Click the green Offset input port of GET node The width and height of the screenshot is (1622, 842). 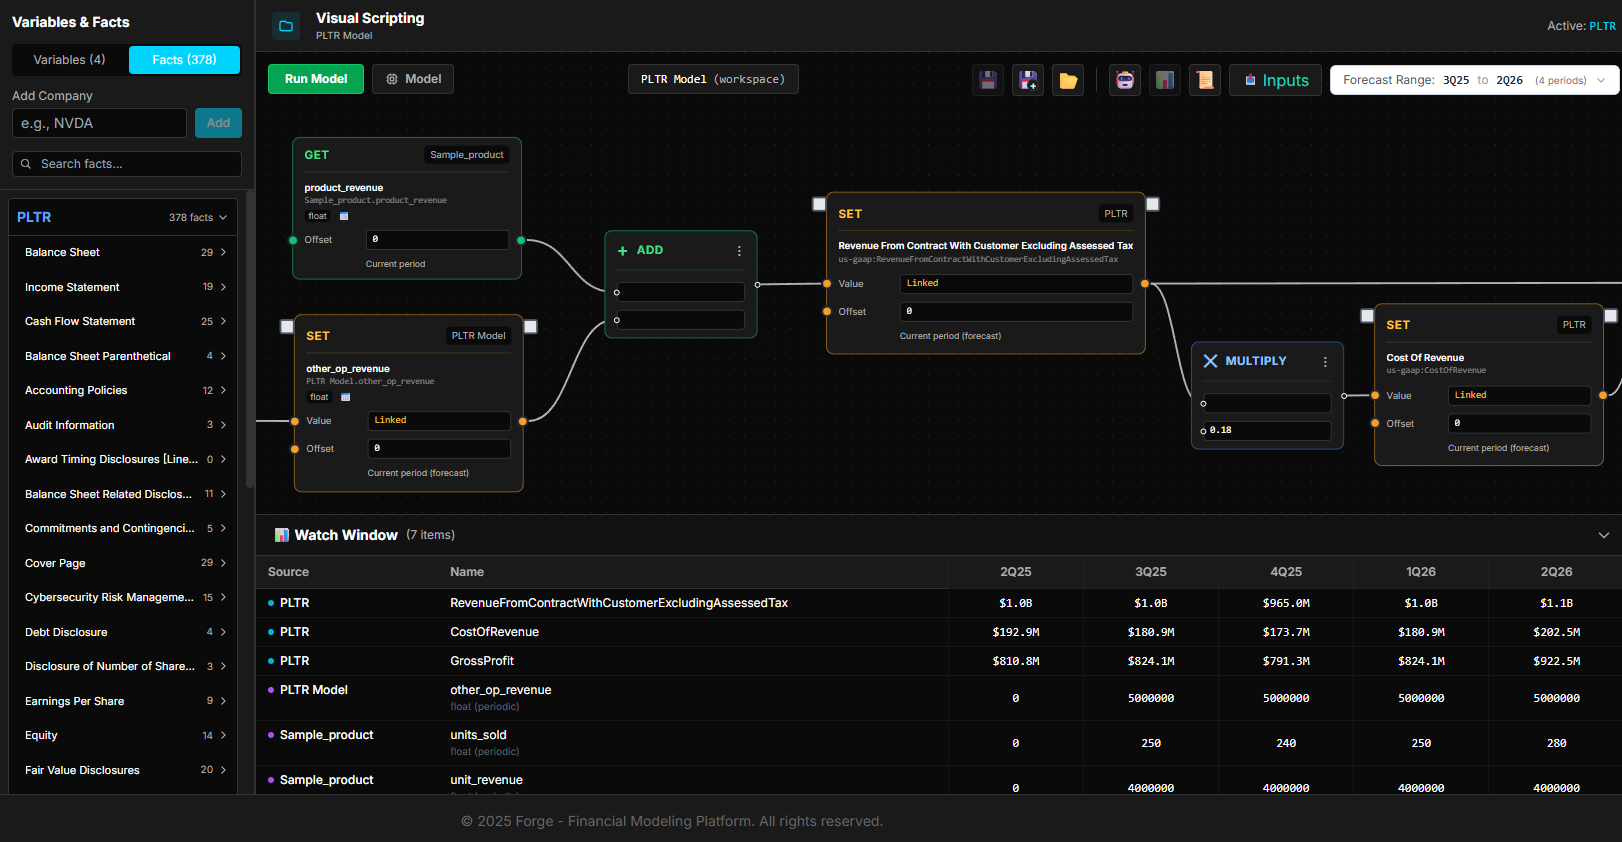tap(293, 240)
